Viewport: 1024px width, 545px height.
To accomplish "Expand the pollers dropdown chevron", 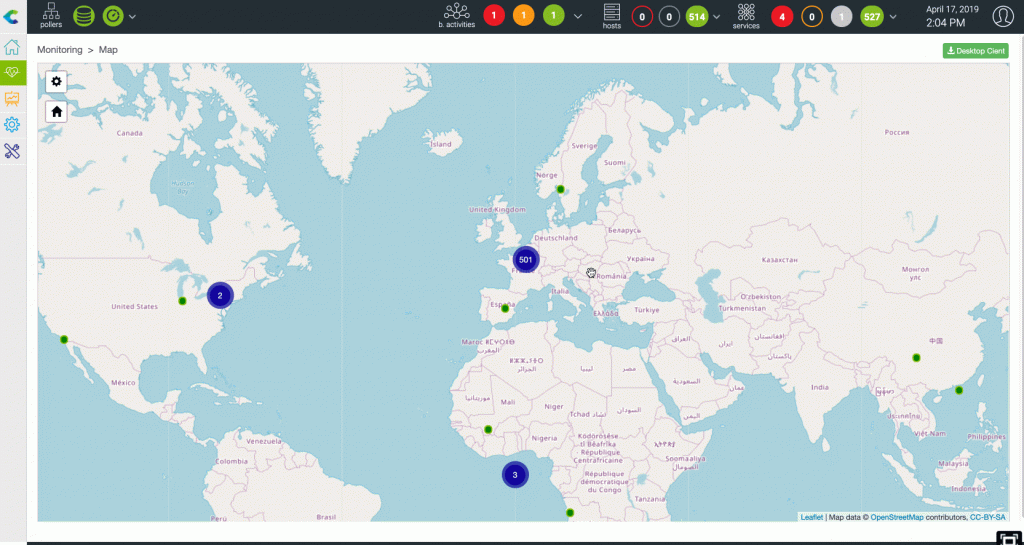I will click(132, 16).
